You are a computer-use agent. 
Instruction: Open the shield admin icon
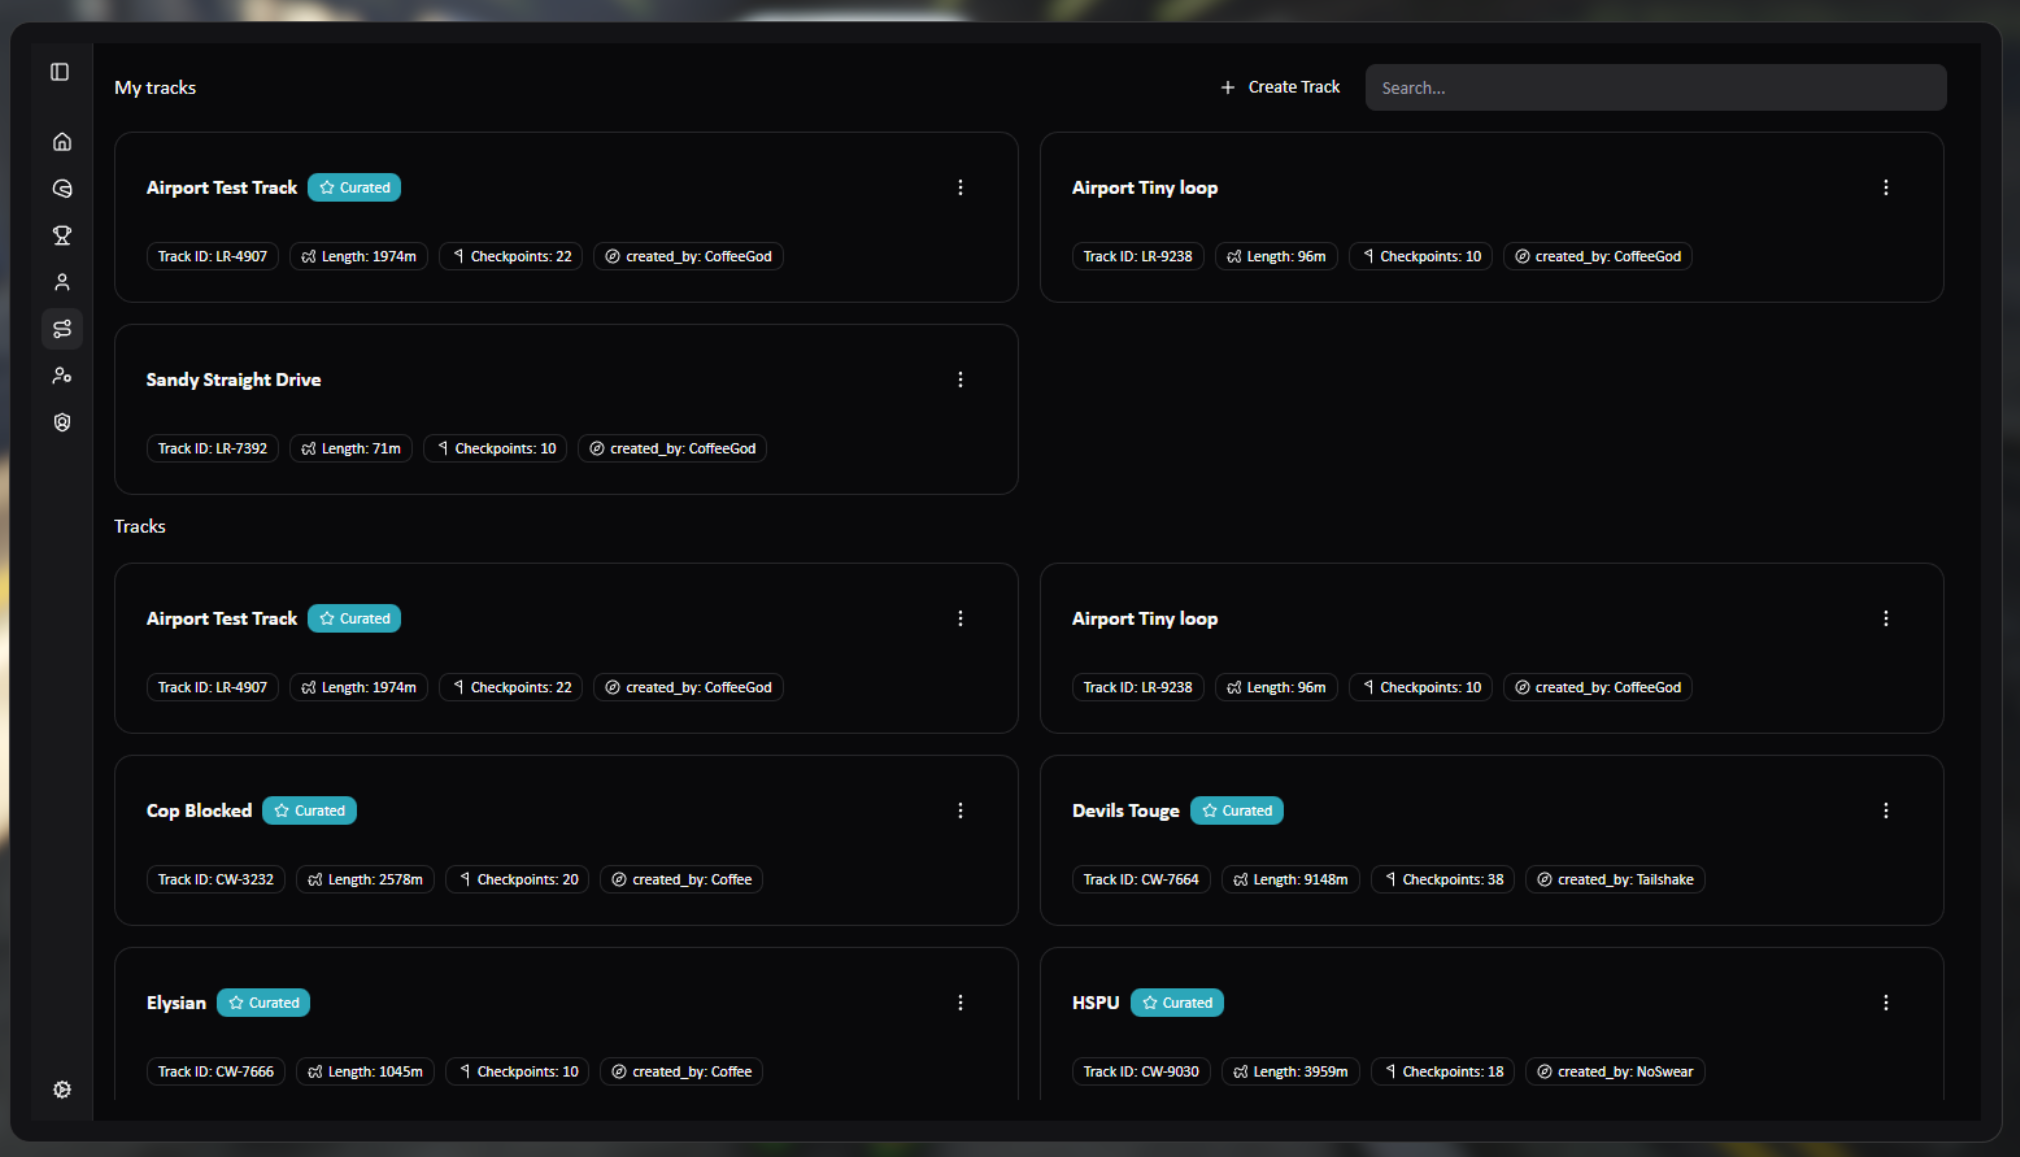point(62,422)
